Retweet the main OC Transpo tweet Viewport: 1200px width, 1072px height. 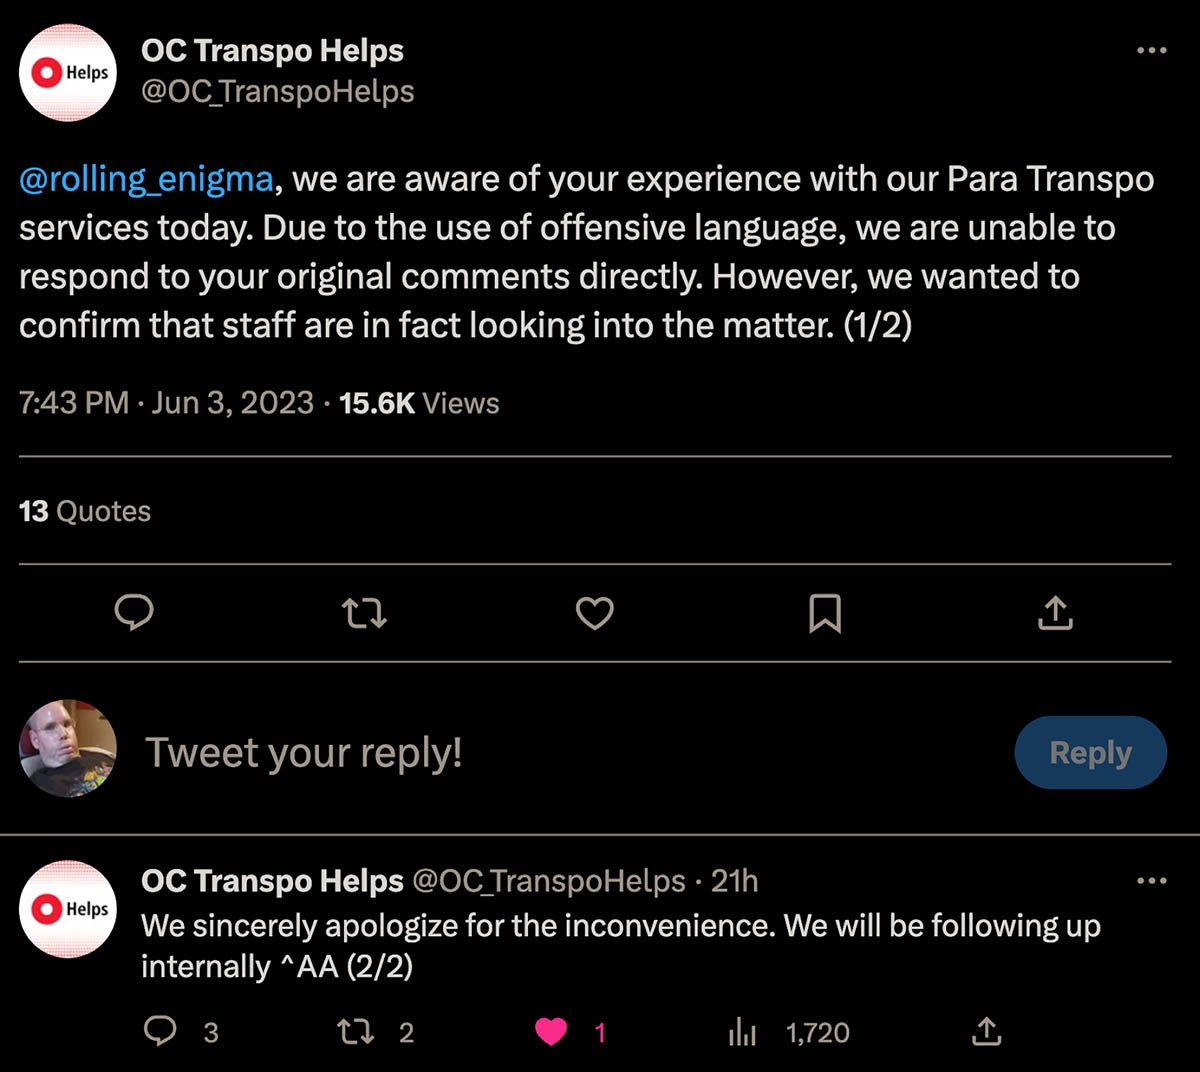(364, 612)
